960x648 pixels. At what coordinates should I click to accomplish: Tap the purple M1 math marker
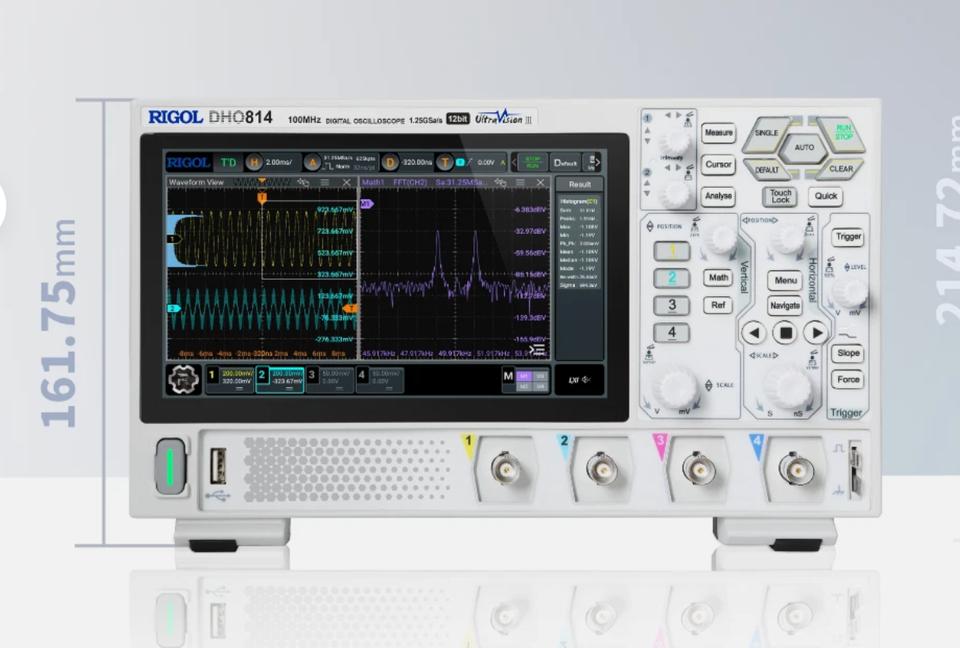point(366,203)
